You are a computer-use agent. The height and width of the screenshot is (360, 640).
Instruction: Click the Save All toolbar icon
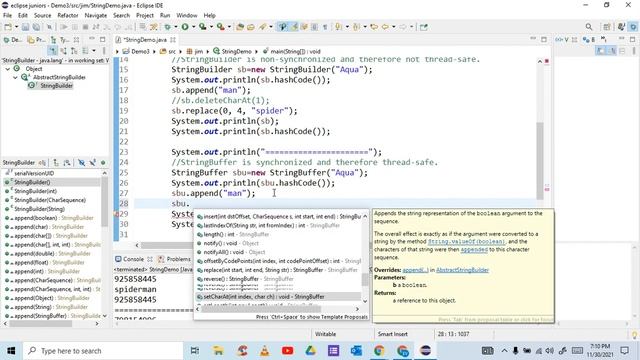(36, 27)
